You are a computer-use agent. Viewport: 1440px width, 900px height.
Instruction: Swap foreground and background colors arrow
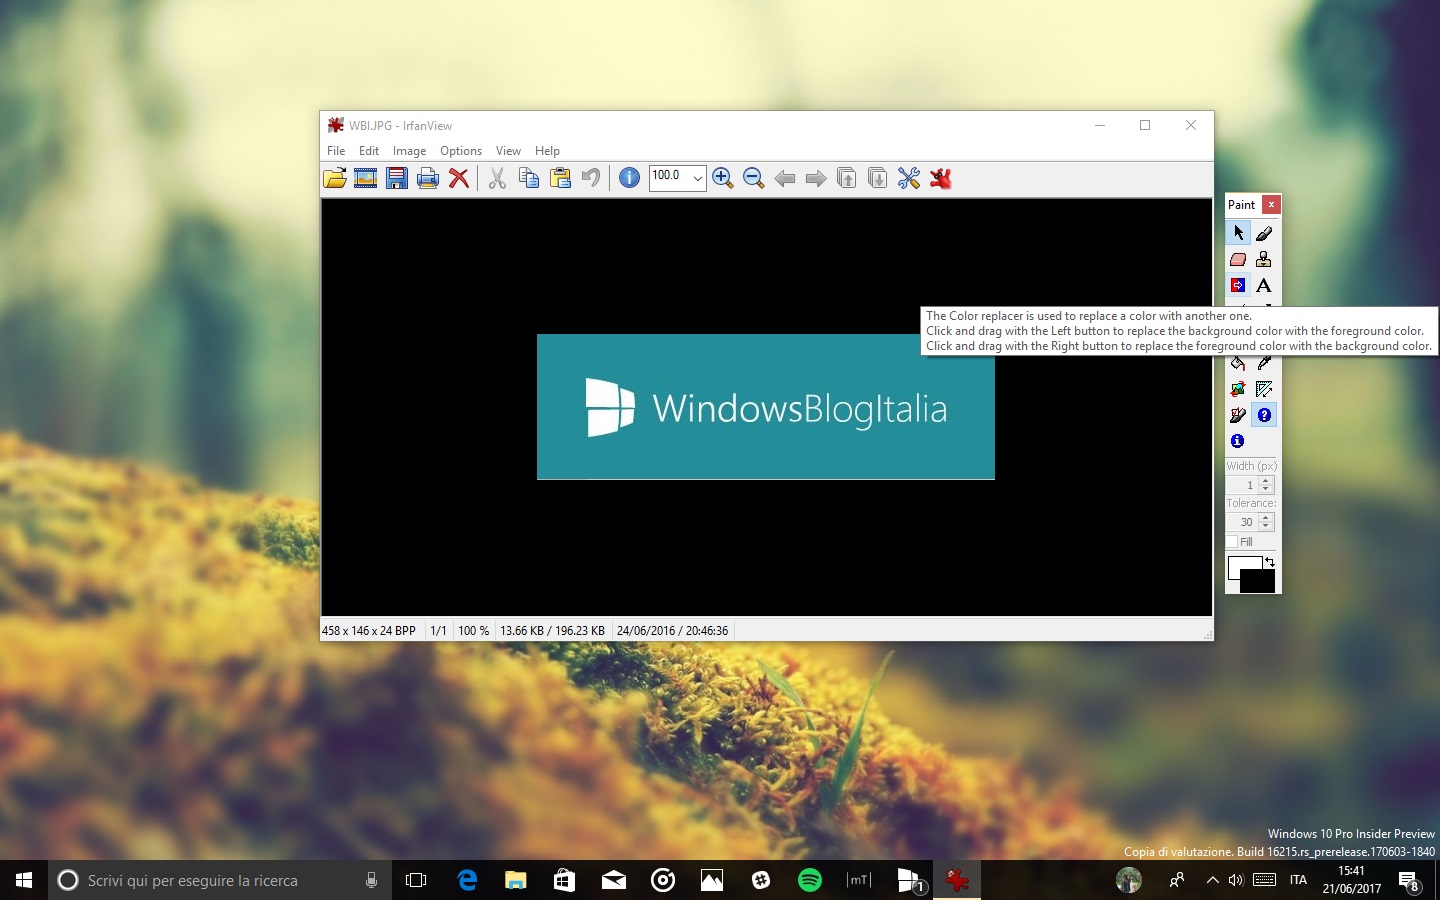pyautogui.click(x=1270, y=562)
